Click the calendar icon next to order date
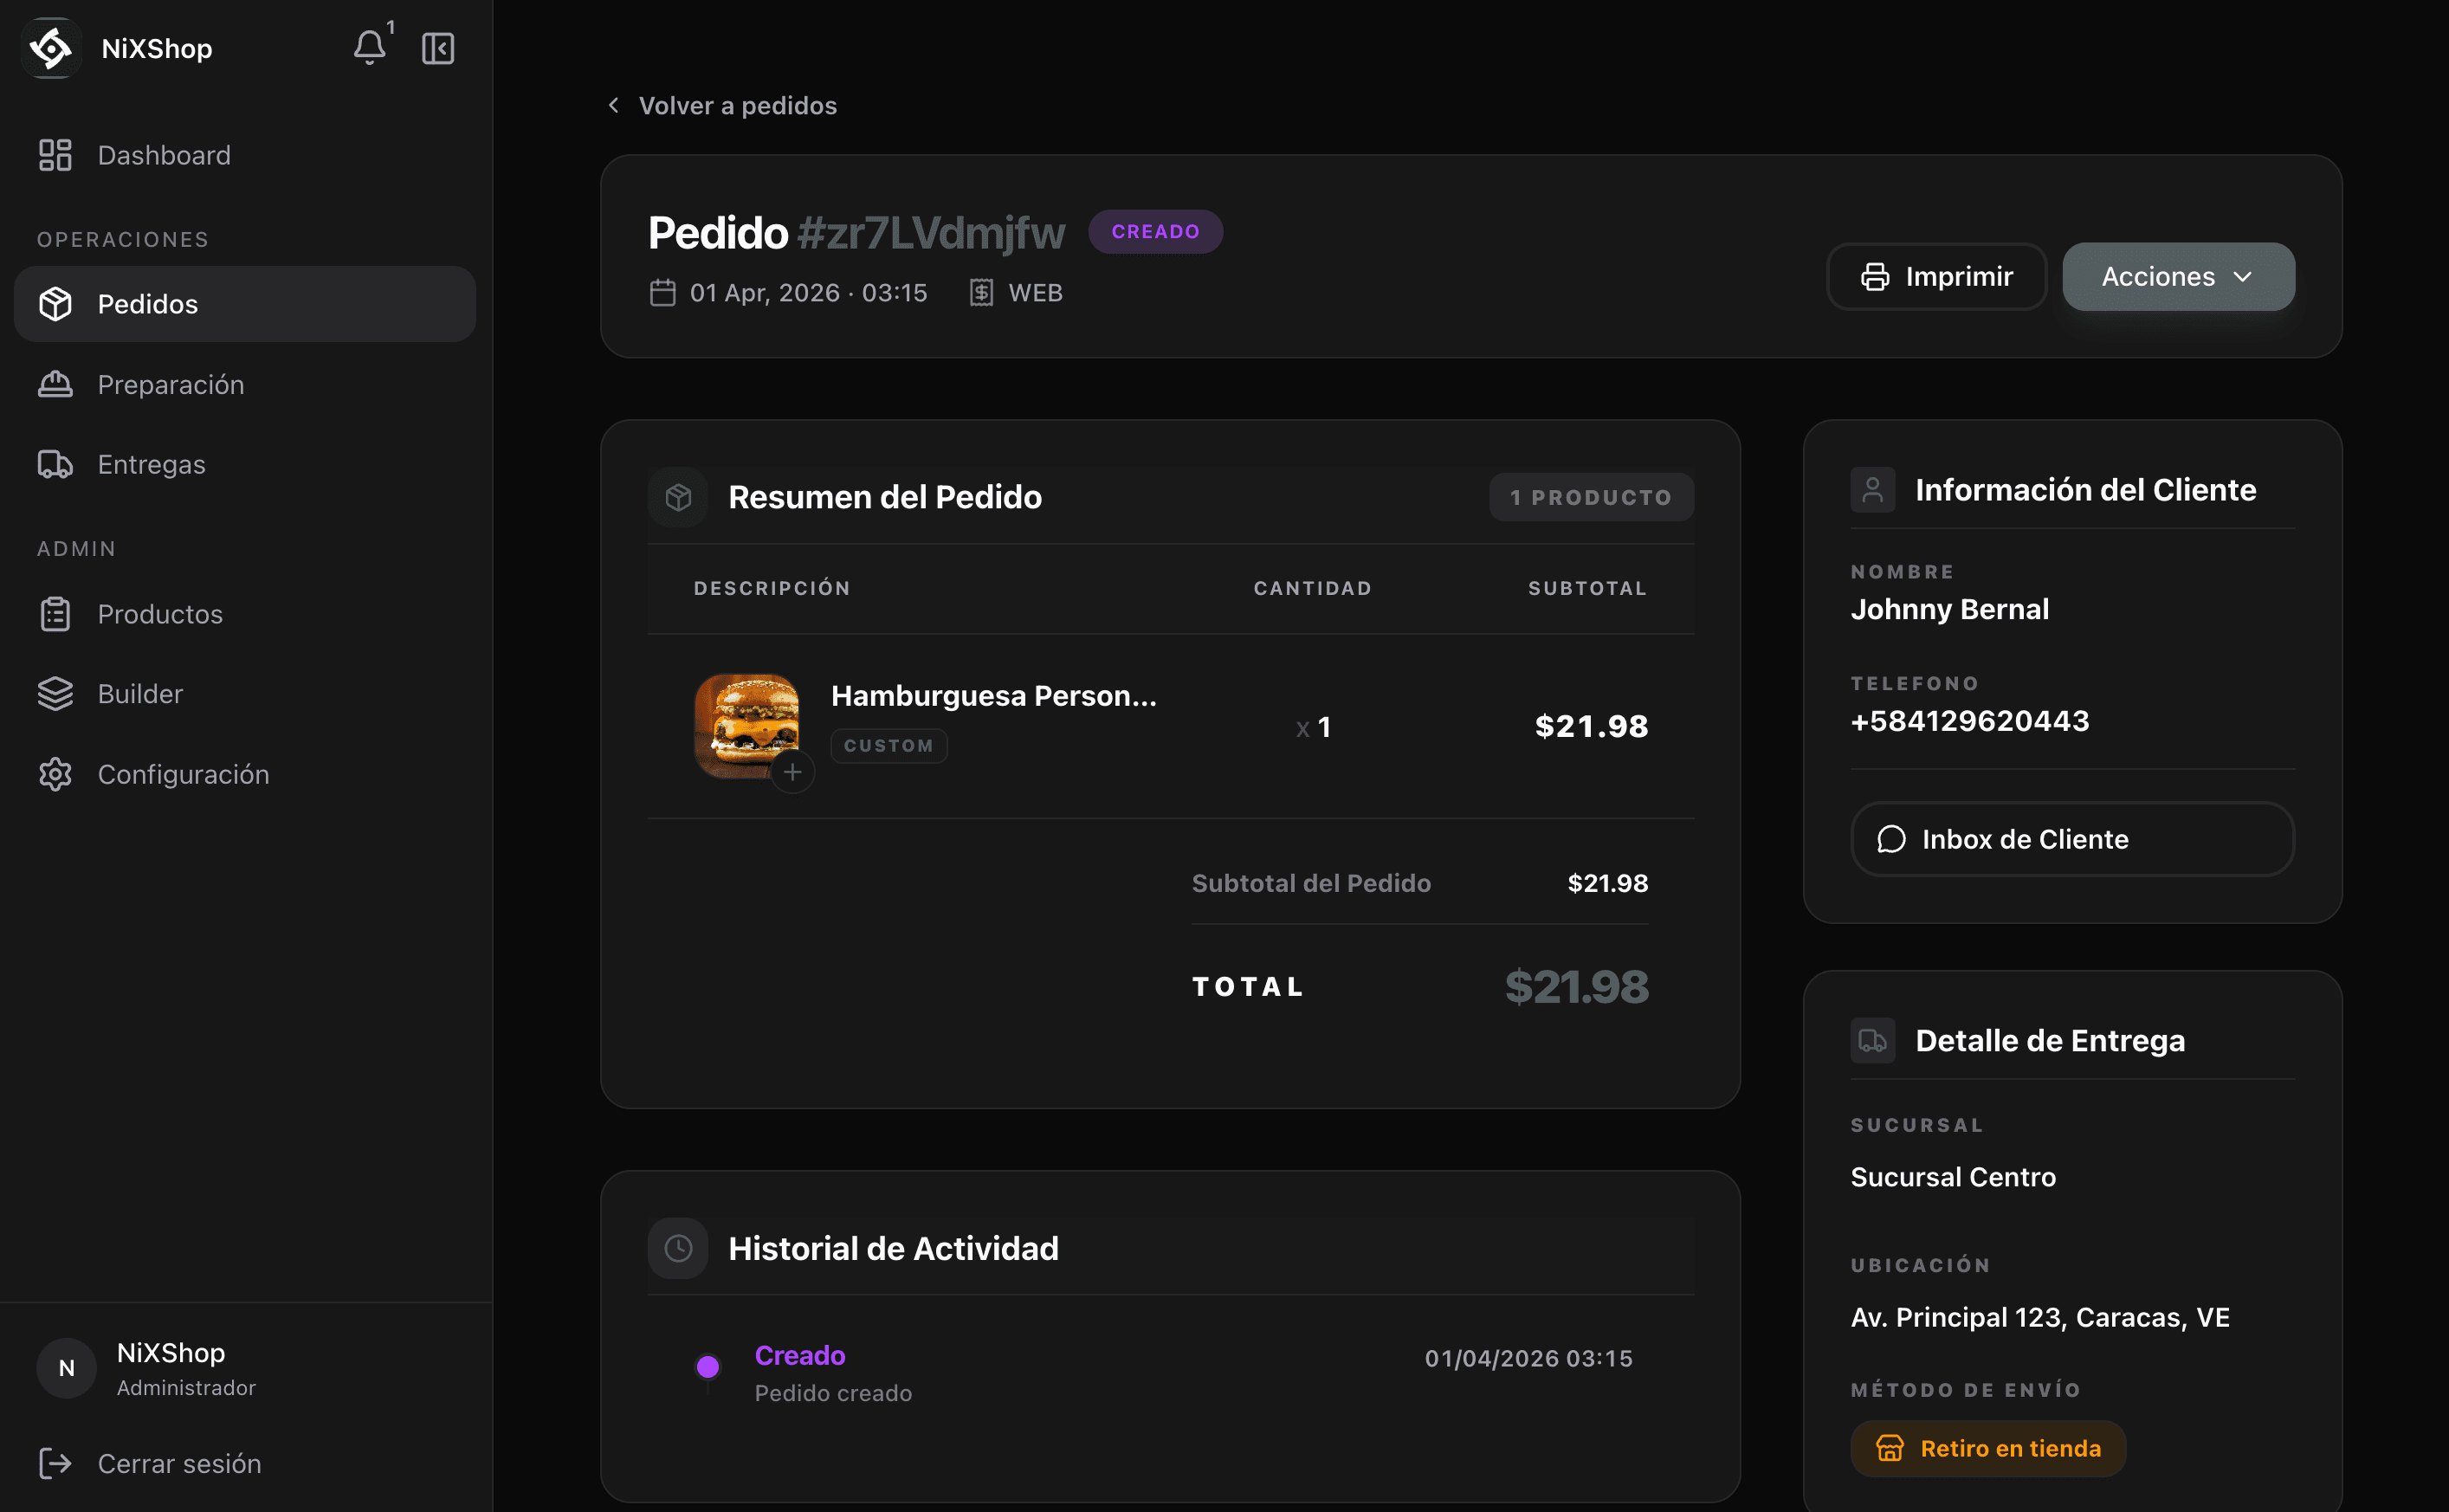 tap(662, 292)
